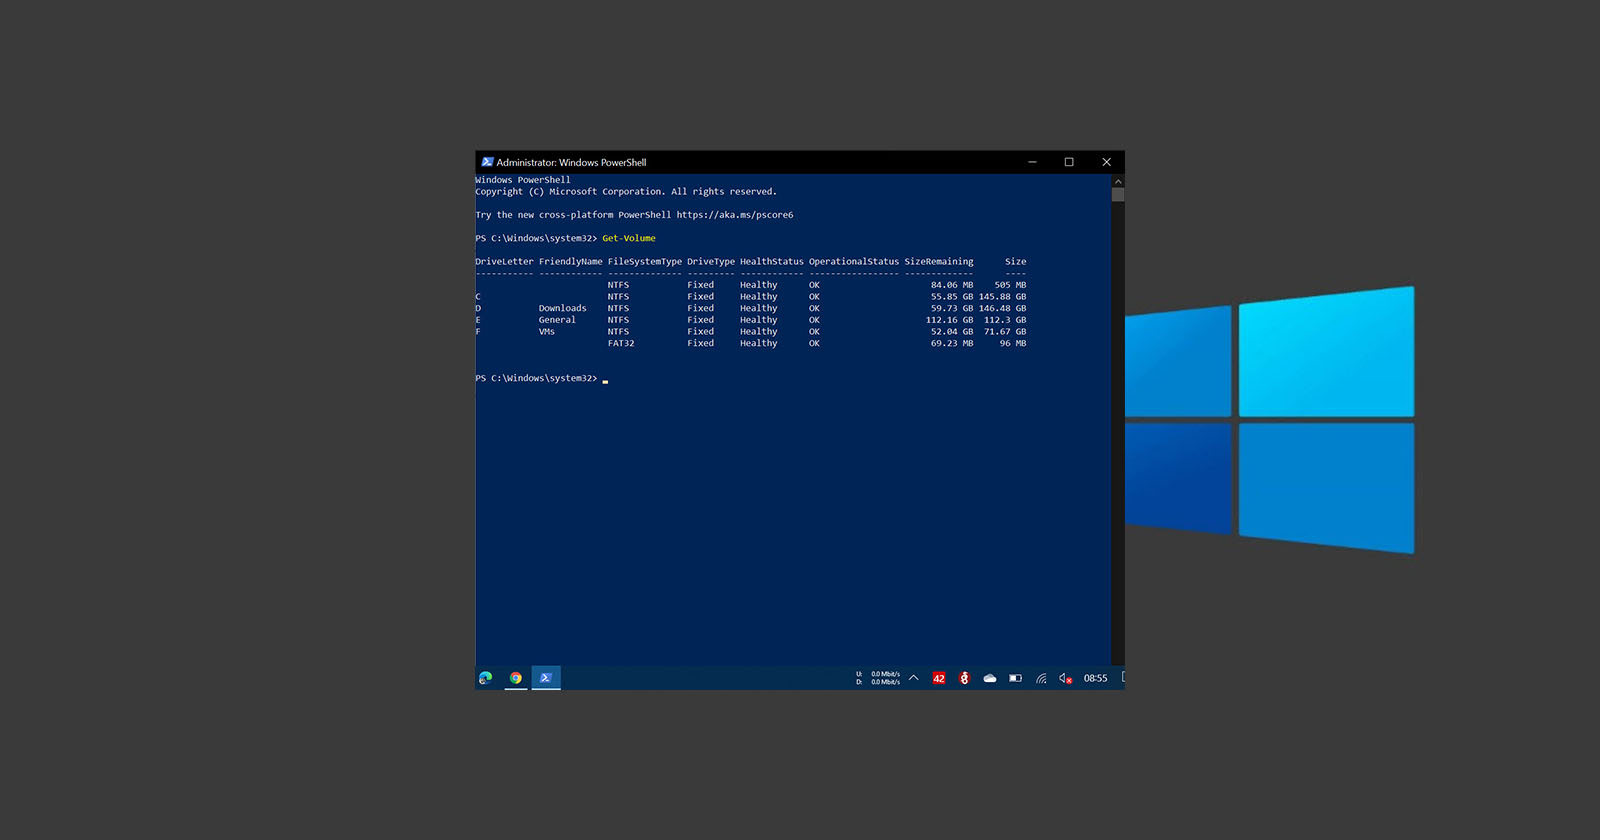
Task: Select the PowerShell taskbar button
Action: click(546, 678)
